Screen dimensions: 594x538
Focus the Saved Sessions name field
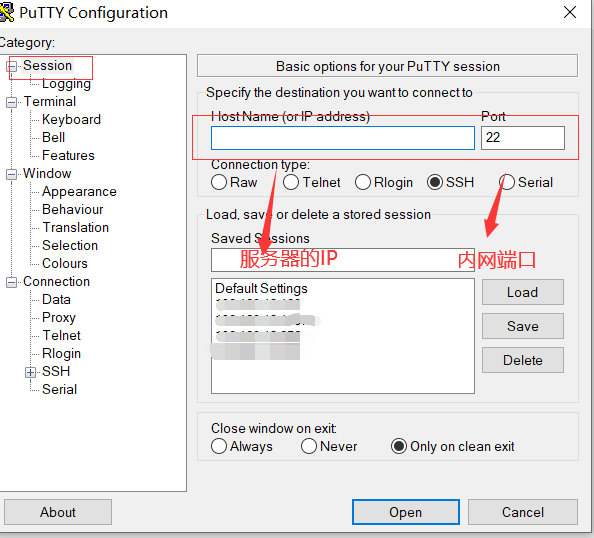343,260
